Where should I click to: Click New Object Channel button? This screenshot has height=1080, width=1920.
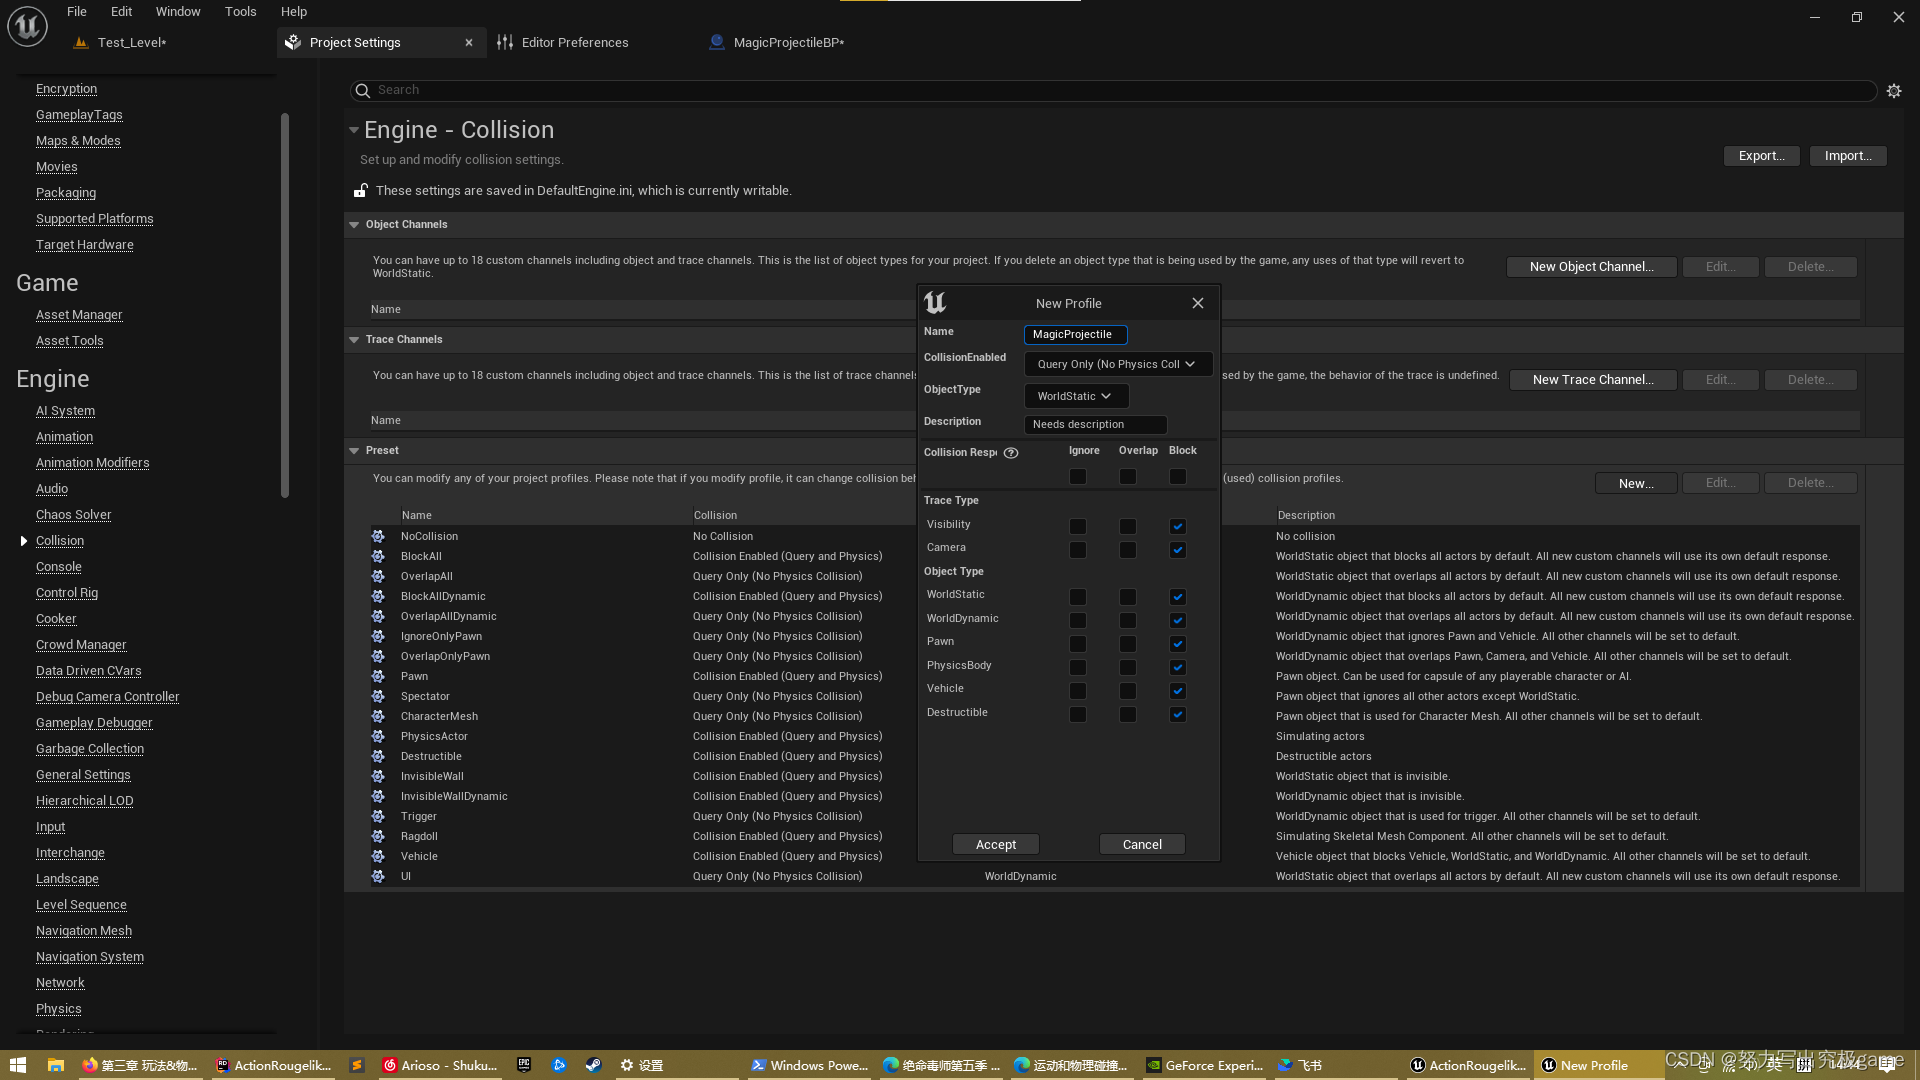pyautogui.click(x=1591, y=267)
